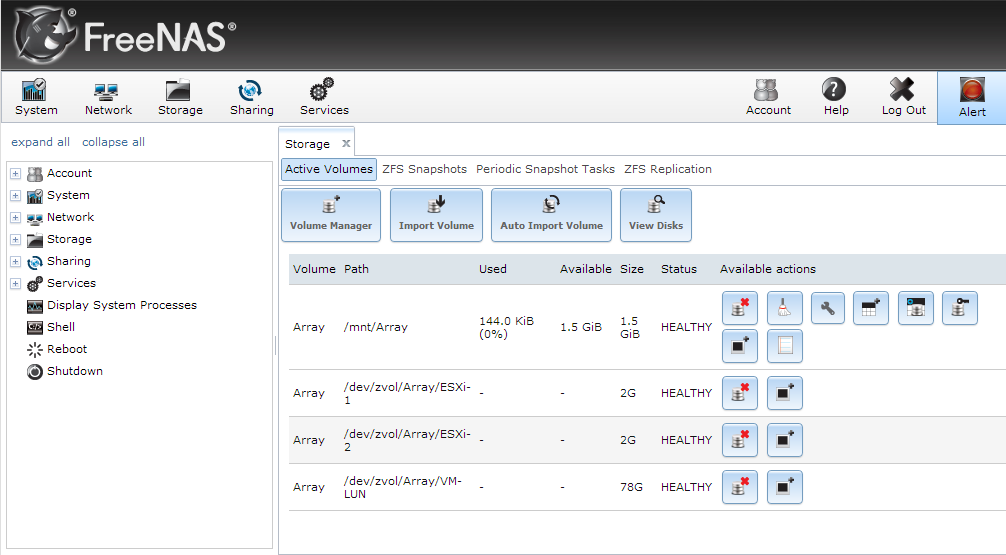The image size is (1006, 555).
Task: Open the Services toolbar icon
Action: pyautogui.click(x=324, y=97)
